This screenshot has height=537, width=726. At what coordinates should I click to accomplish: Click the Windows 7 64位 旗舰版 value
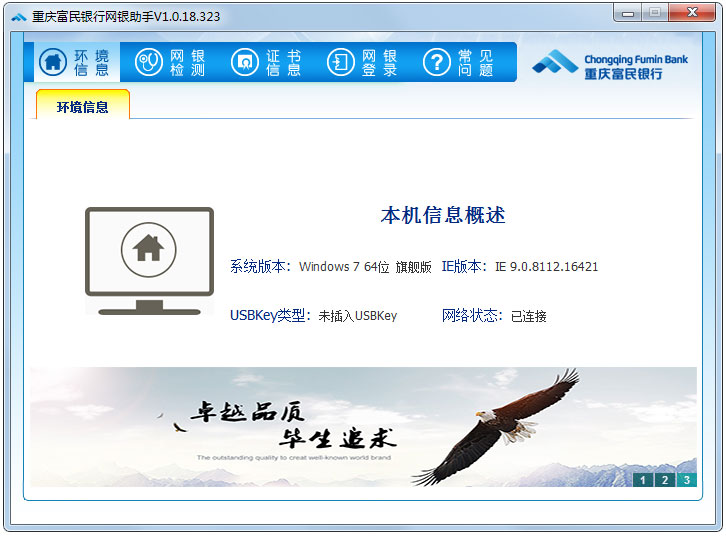click(x=365, y=267)
